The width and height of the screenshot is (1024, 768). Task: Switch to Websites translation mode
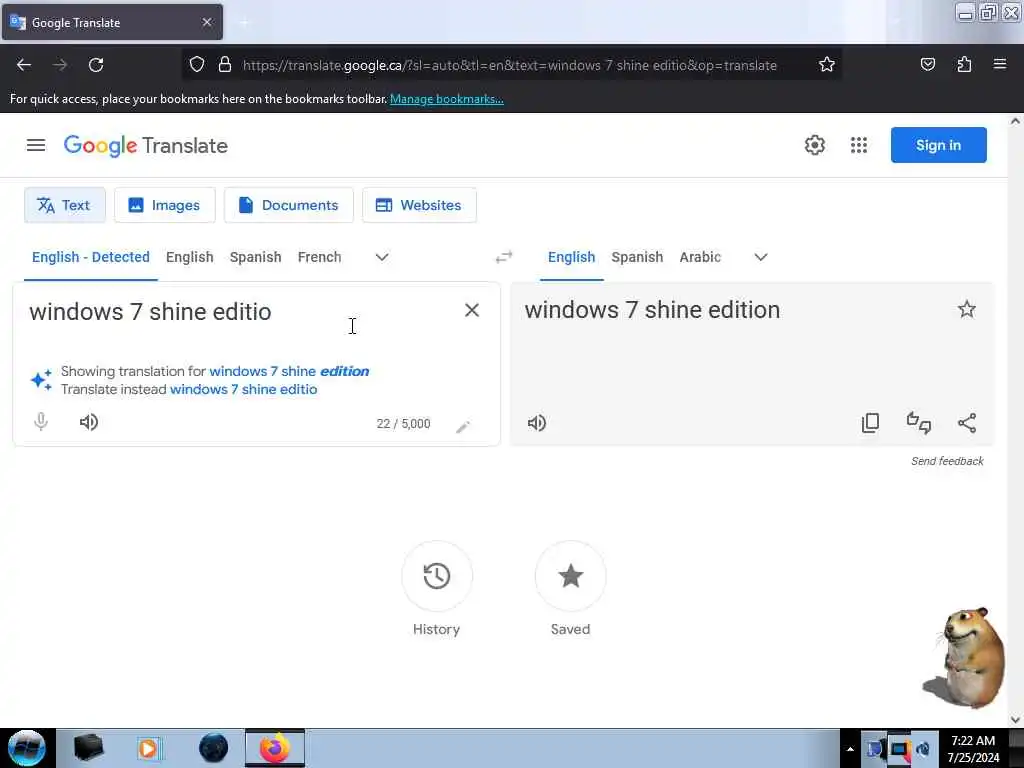point(419,205)
